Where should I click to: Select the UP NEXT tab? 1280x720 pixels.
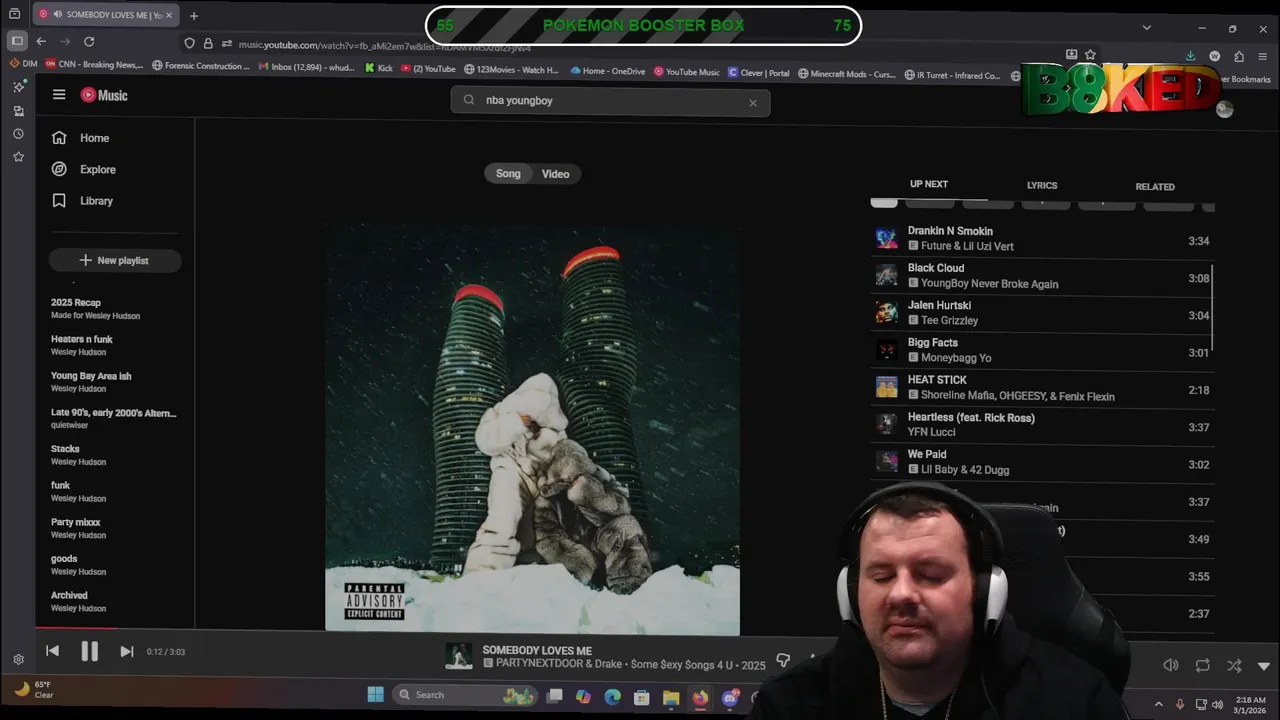pyautogui.click(x=929, y=184)
